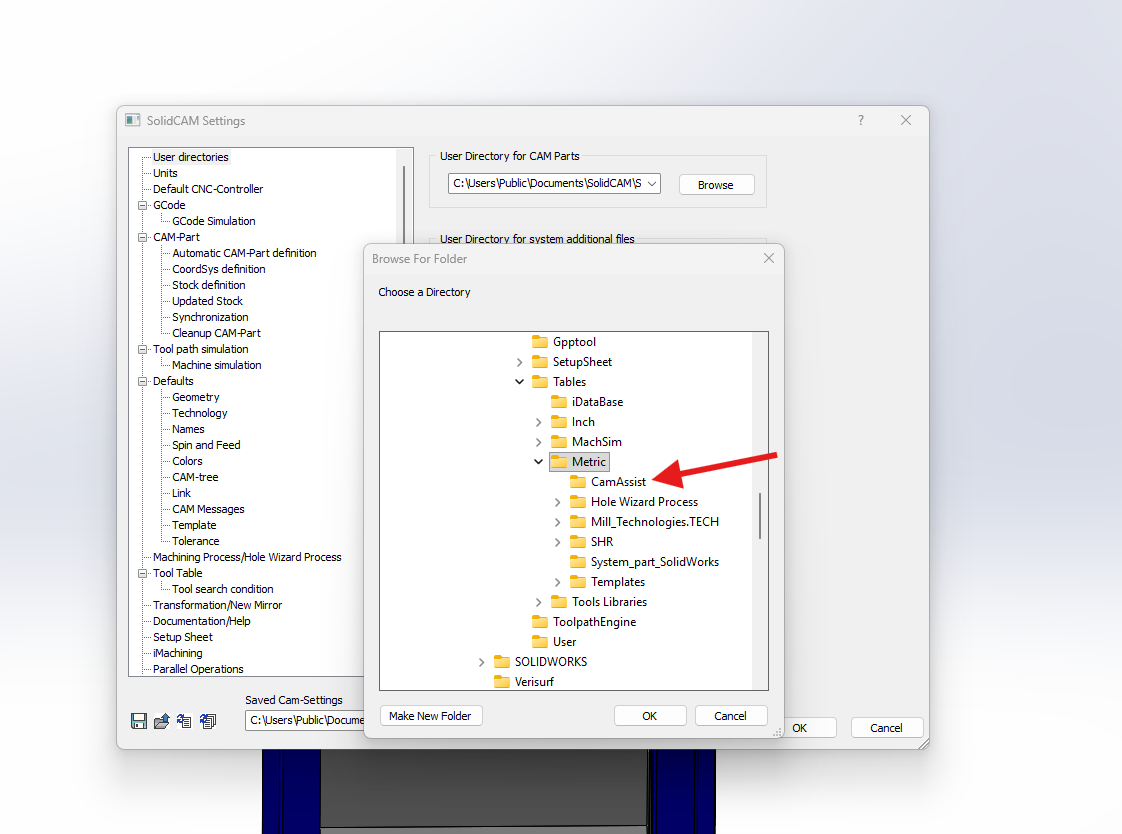Click the SolidCAM Settings help question mark
Viewport: 1122px width, 834px height.
coord(861,120)
